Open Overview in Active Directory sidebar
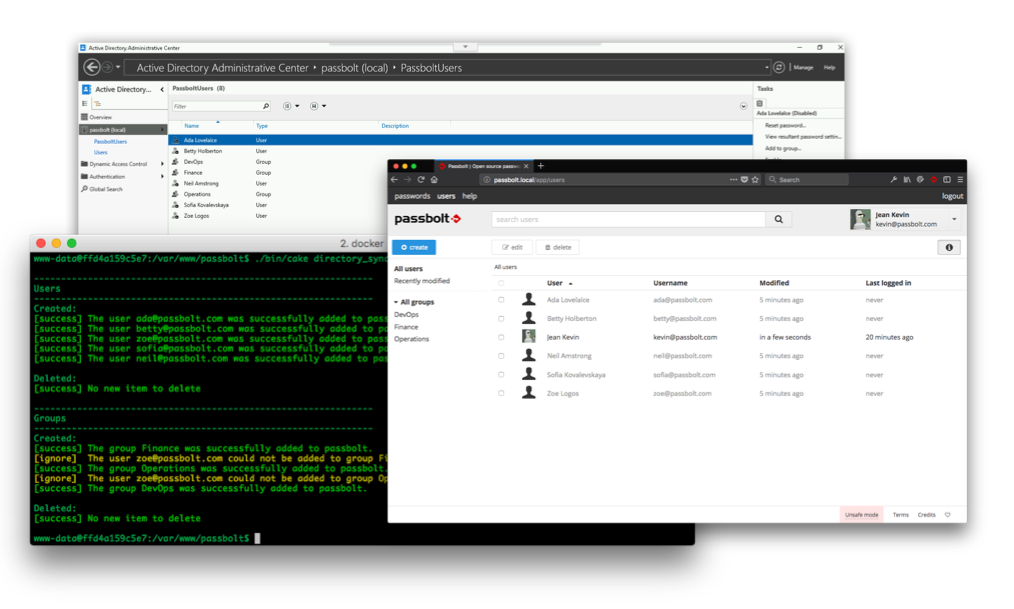This screenshot has height=609, width=1014. [x=100, y=117]
